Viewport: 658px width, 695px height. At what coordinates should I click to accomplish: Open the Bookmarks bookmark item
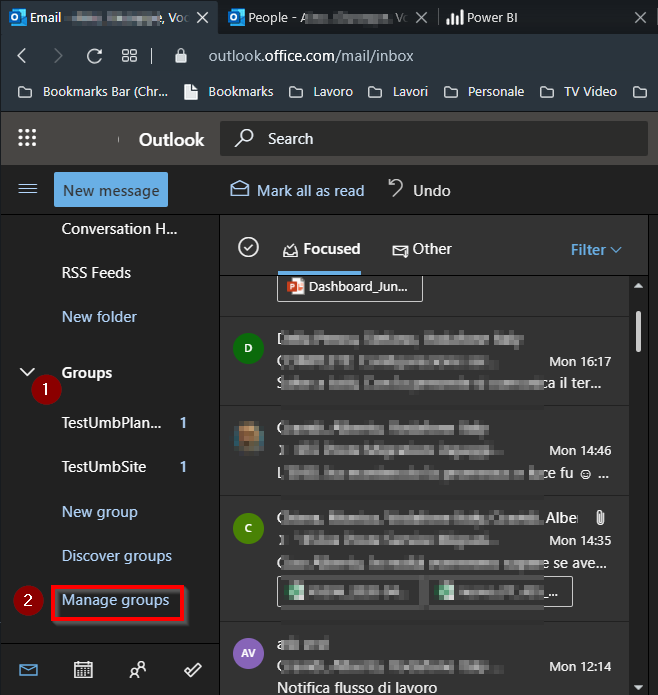pos(229,92)
